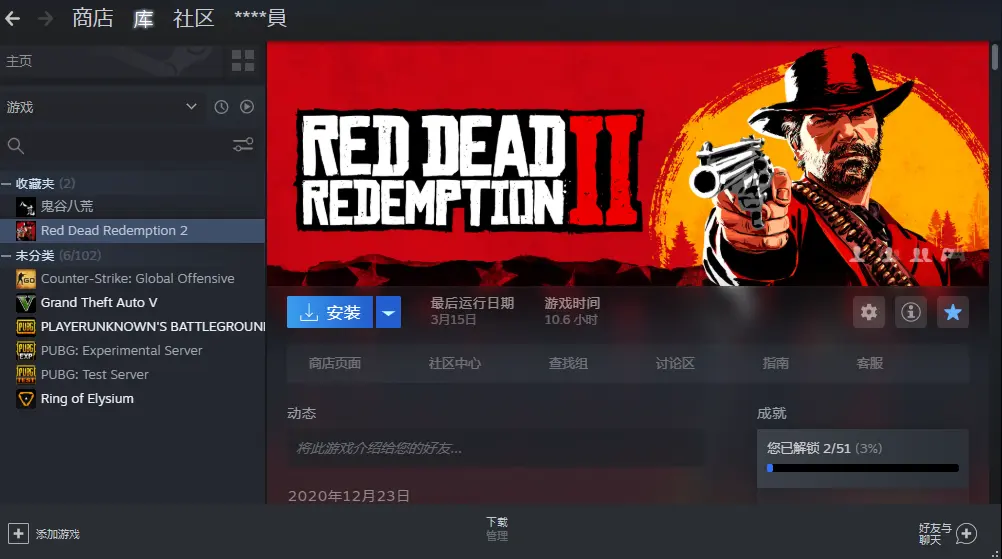Screen dimensions: 1002x559
Task: Sort library by recent activity clock icon
Action: tap(221, 107)
